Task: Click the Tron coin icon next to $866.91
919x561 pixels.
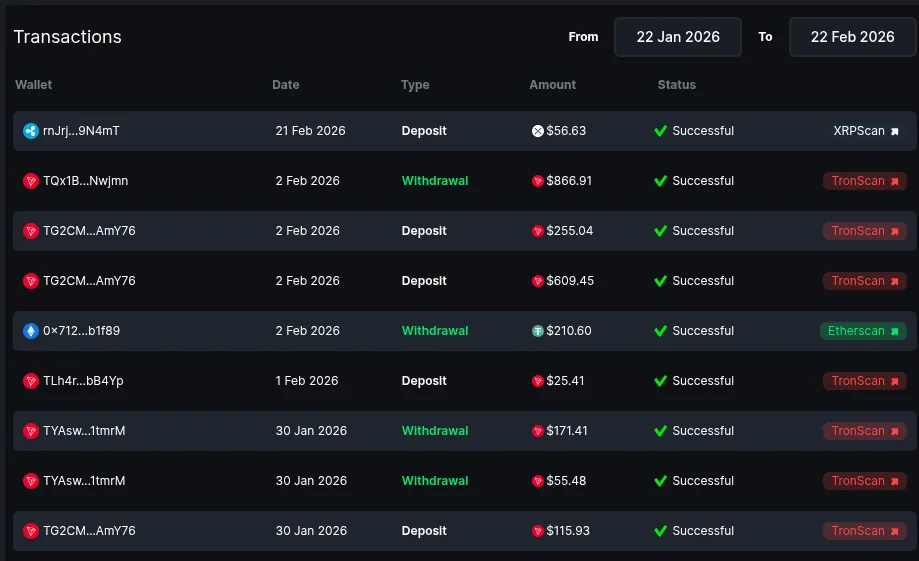Action: point(537,181)
